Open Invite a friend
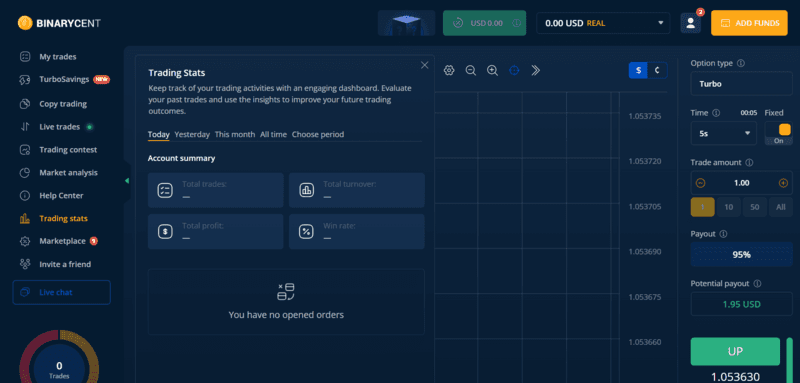Image resolution: width=800 pixels, height=383 pixels. [65, 264]
